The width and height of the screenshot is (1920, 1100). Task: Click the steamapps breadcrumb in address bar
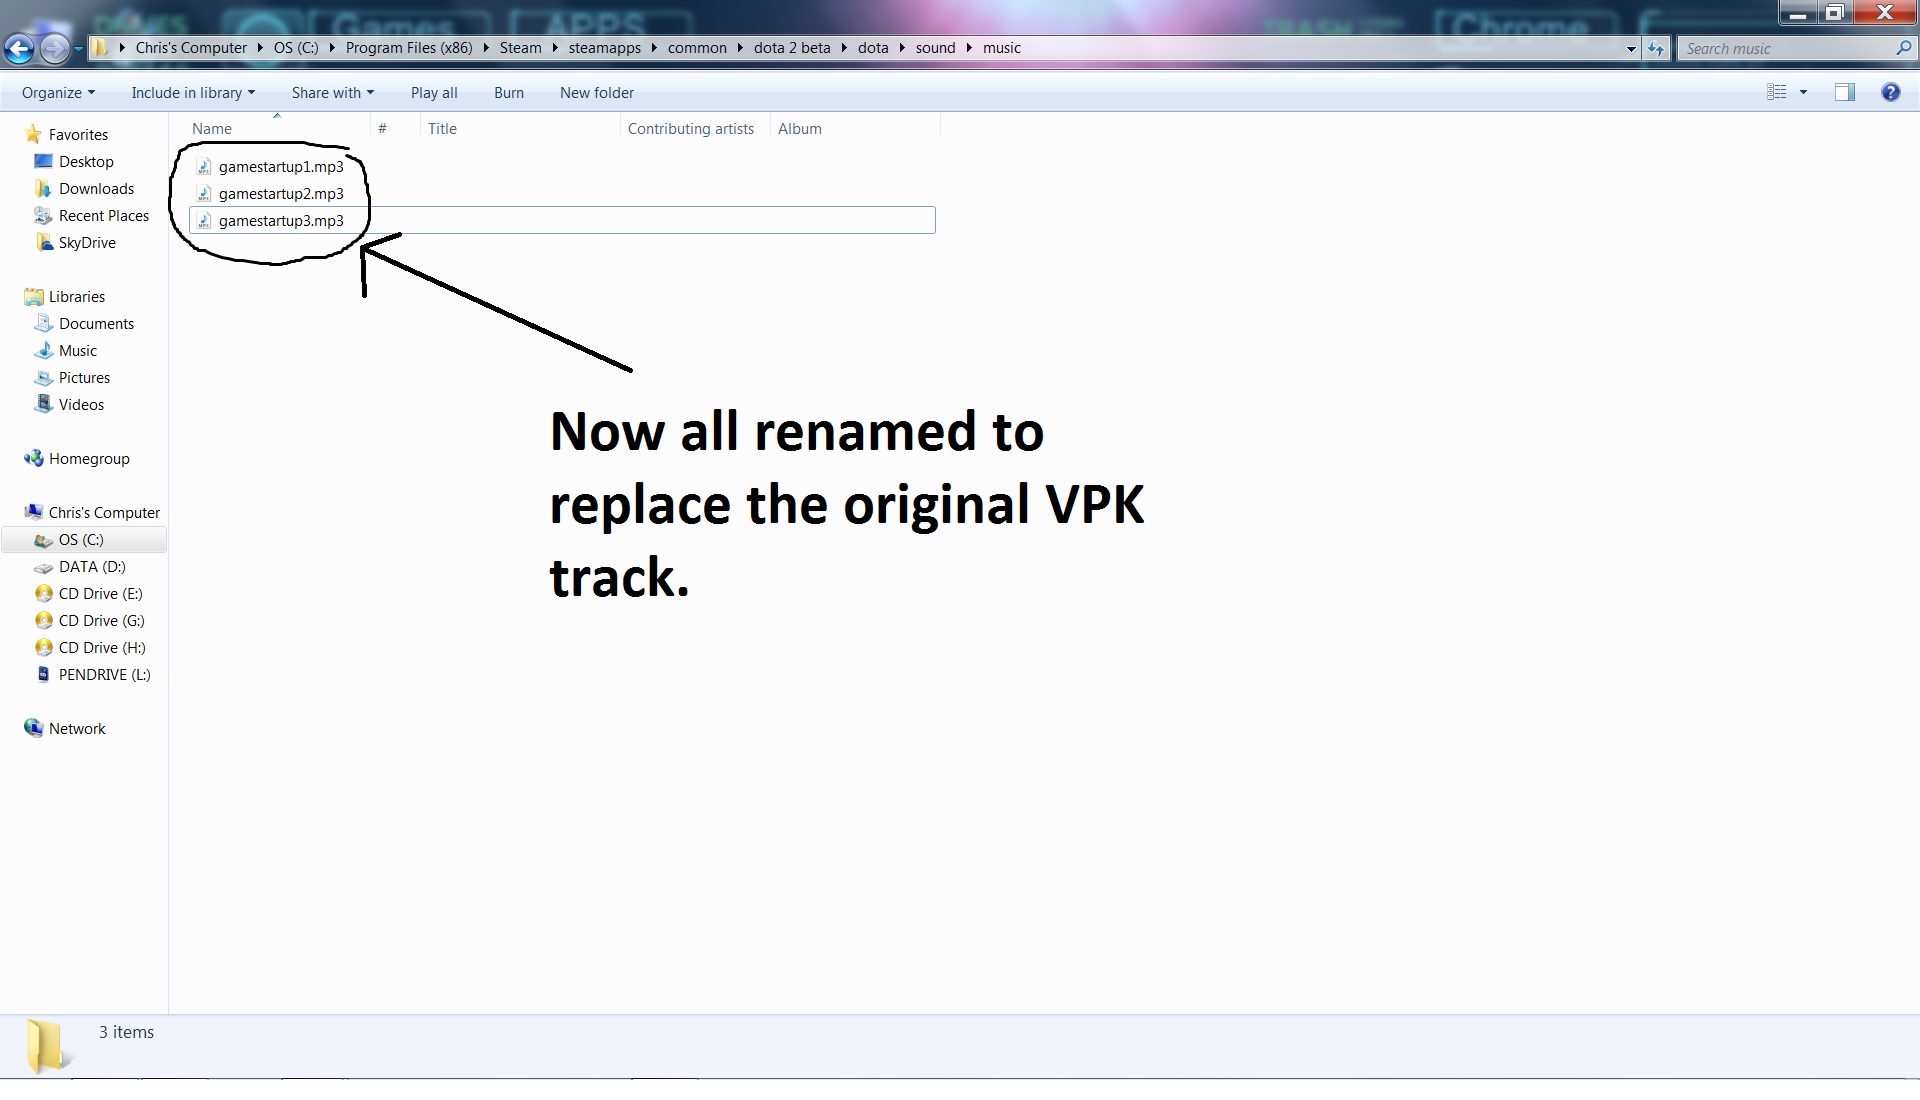point(604,48)
